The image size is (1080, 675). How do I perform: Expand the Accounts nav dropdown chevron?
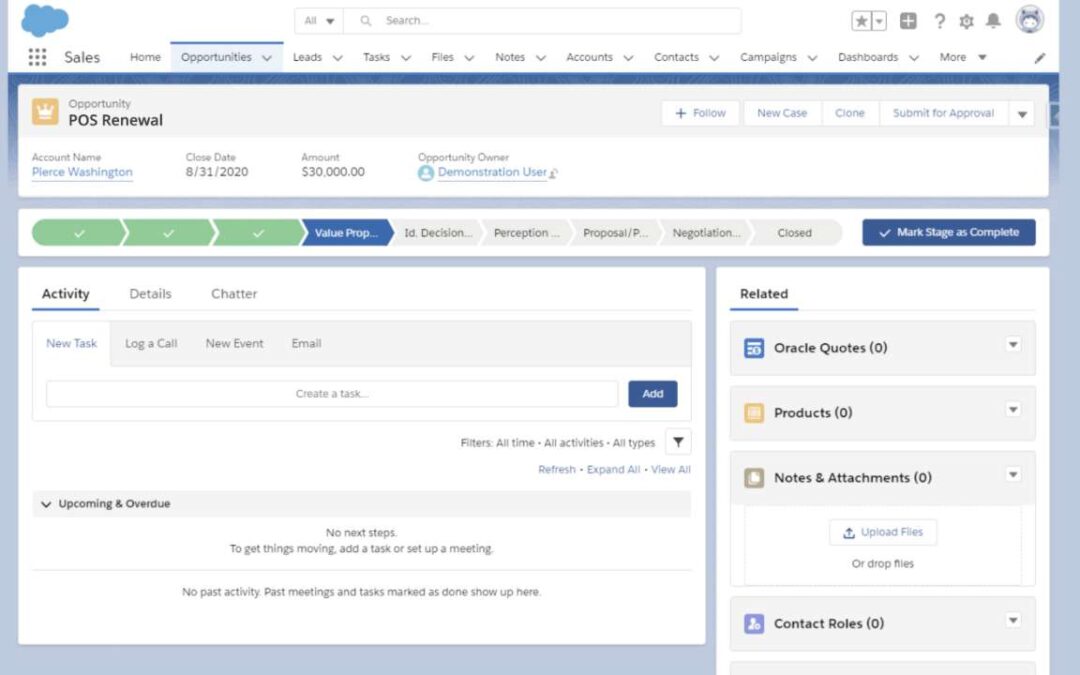[628, 58]
